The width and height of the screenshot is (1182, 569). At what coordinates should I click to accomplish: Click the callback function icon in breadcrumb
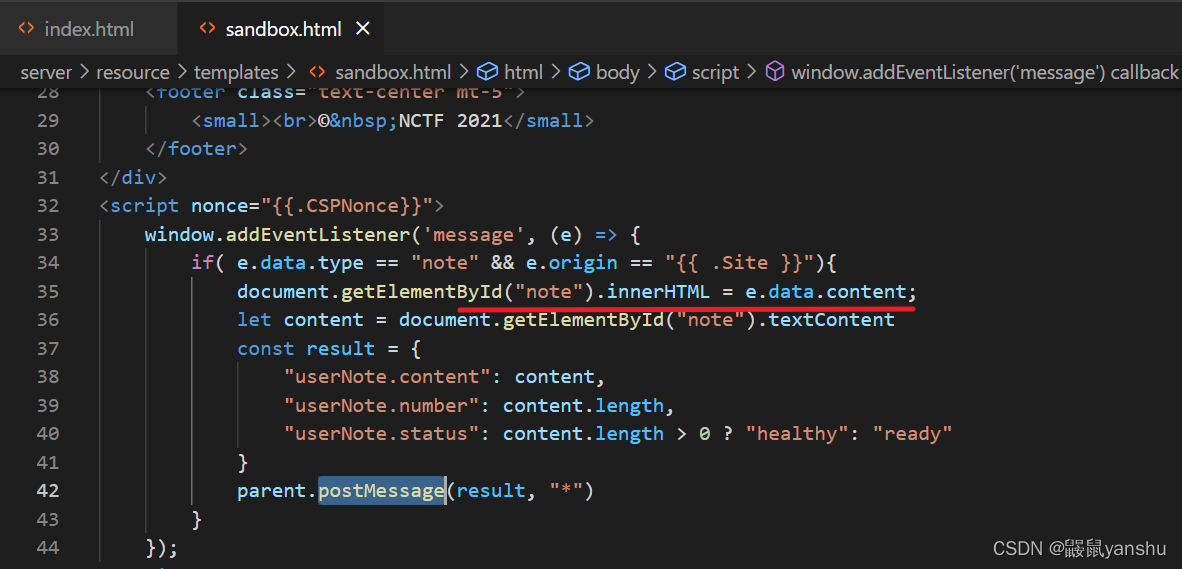(774, 72)
